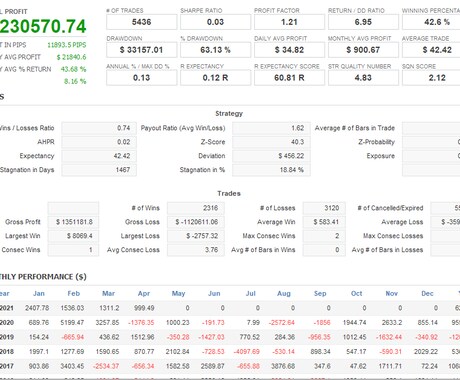Click the 2018 July loss -4097.69
460x380 pixels.
[x=246, y=352]
